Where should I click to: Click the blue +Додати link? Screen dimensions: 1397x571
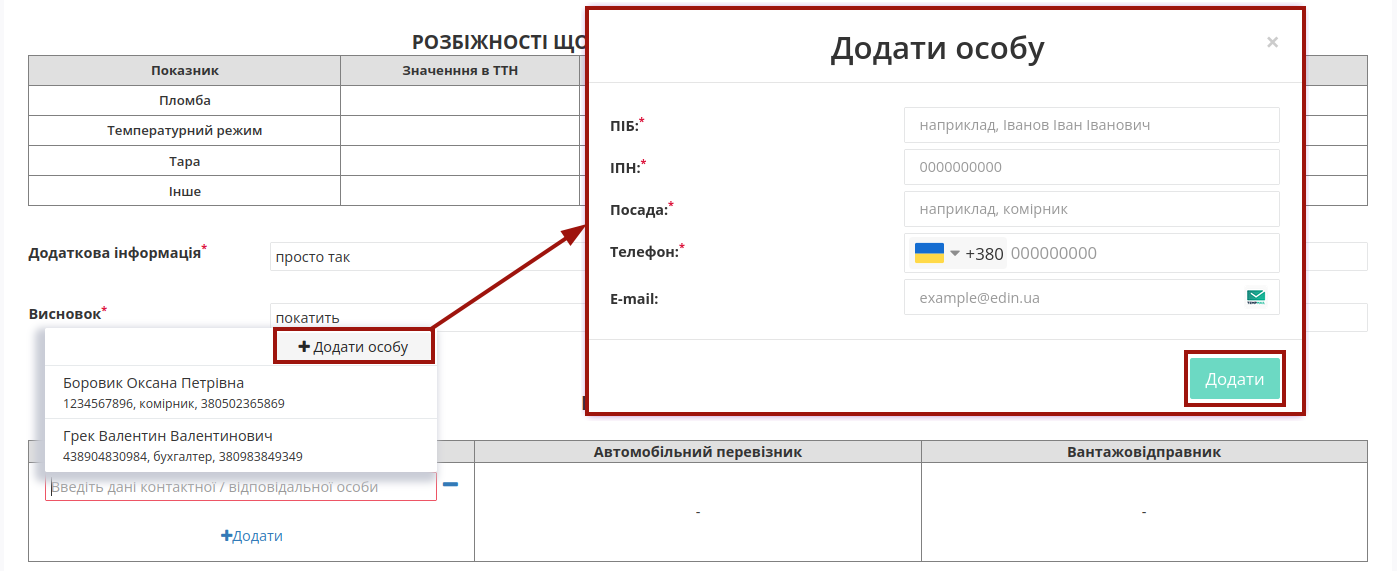(252, 536)
